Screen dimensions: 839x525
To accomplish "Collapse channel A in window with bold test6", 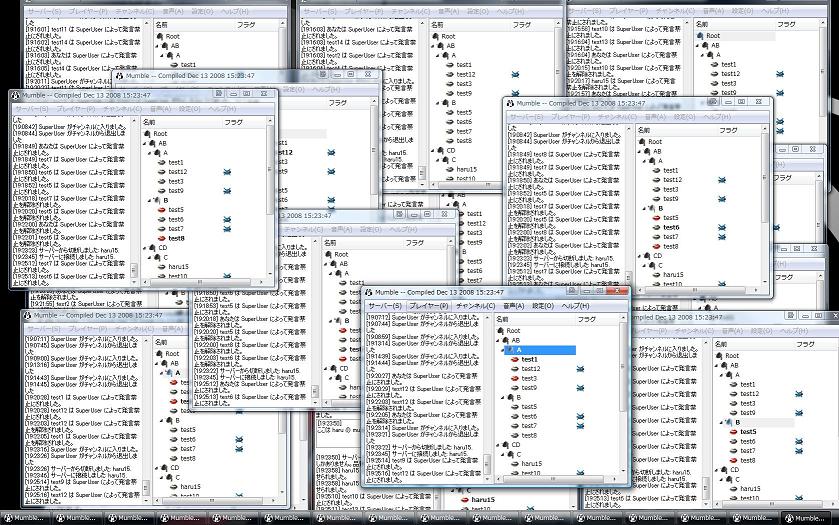I will [x=645, y=161].
